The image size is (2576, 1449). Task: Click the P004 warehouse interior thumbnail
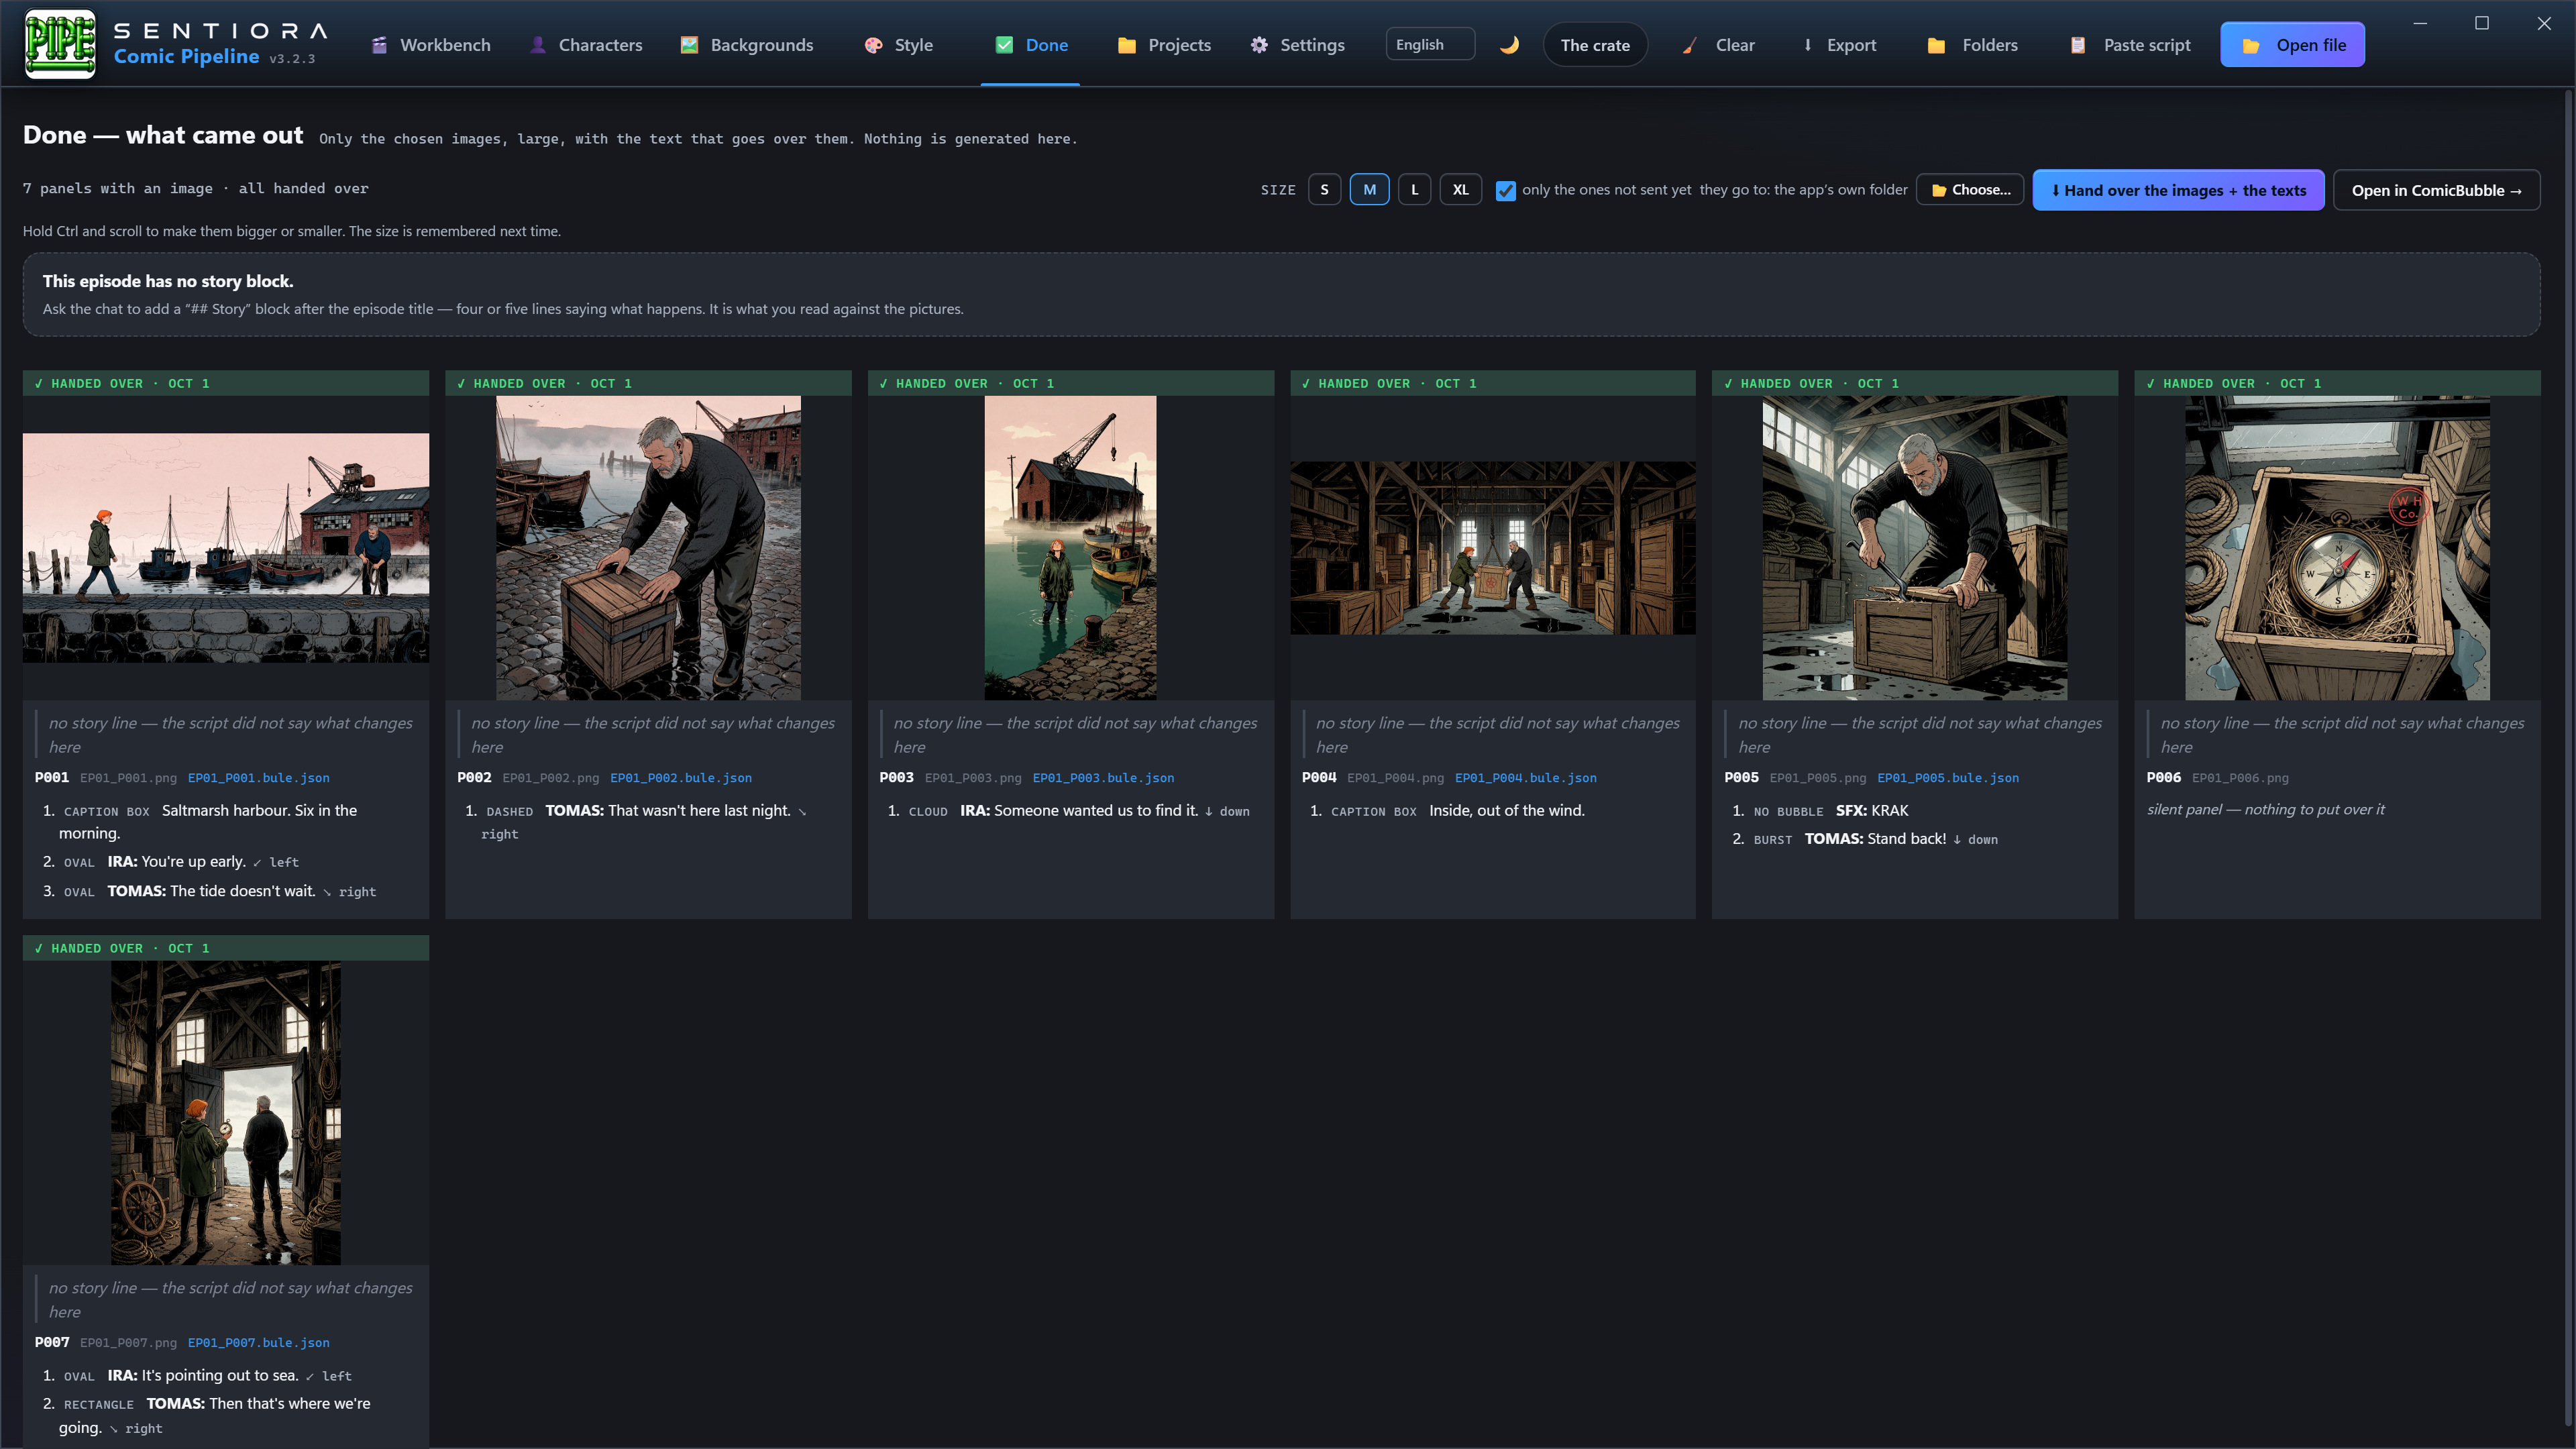click(x=1493, y=548)
